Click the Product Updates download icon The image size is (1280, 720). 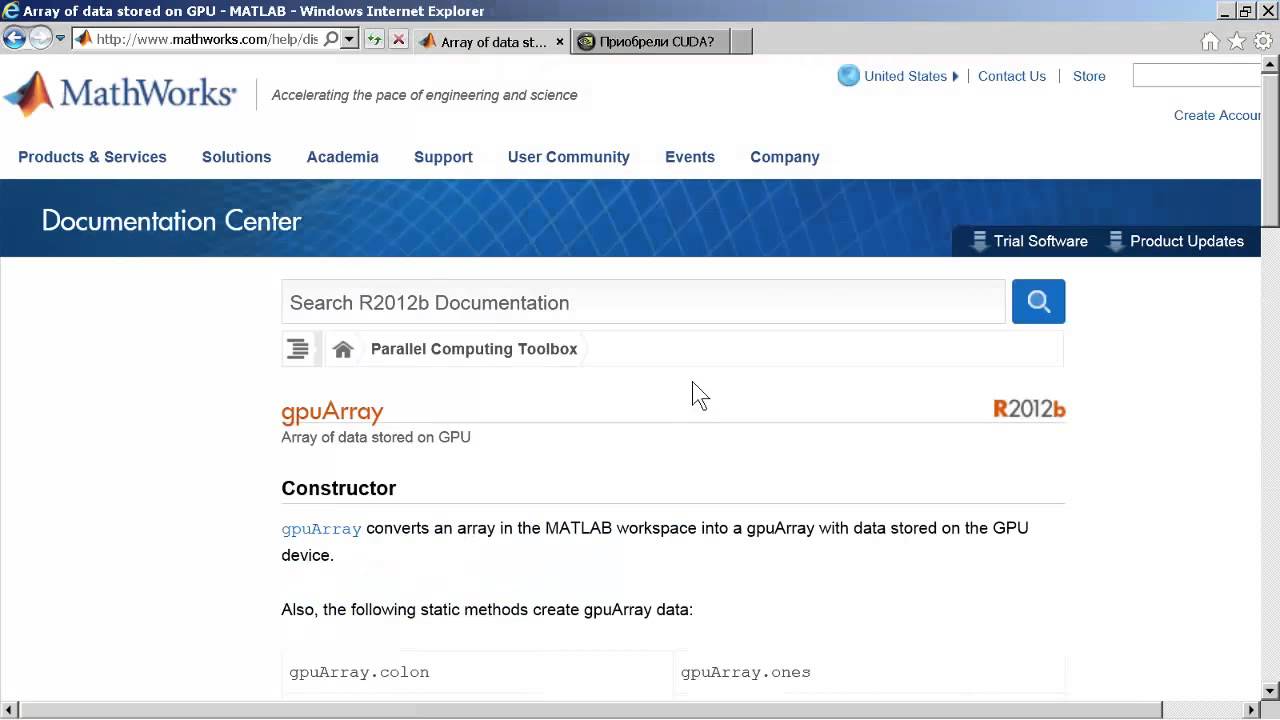pos(1116,241)
